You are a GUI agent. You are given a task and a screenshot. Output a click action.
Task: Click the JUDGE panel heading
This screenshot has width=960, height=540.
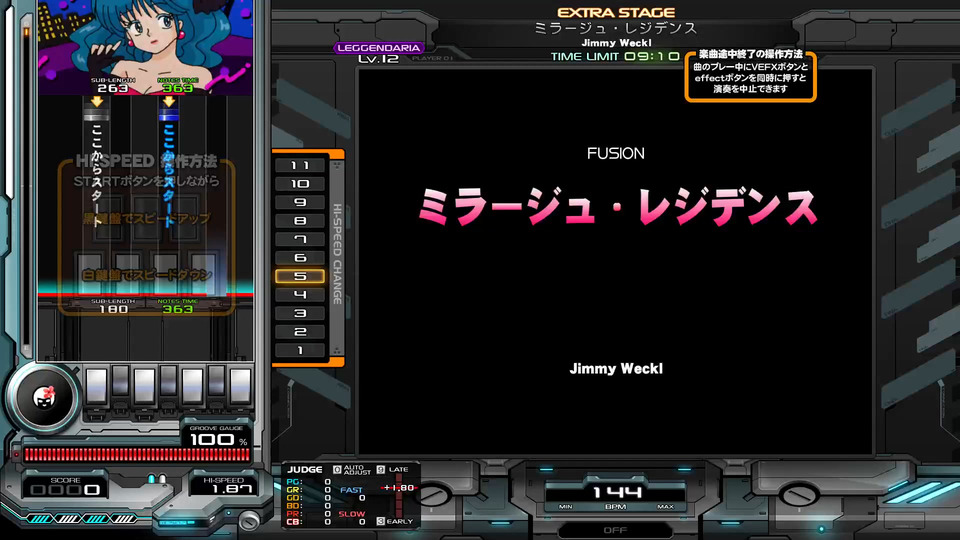305,470
